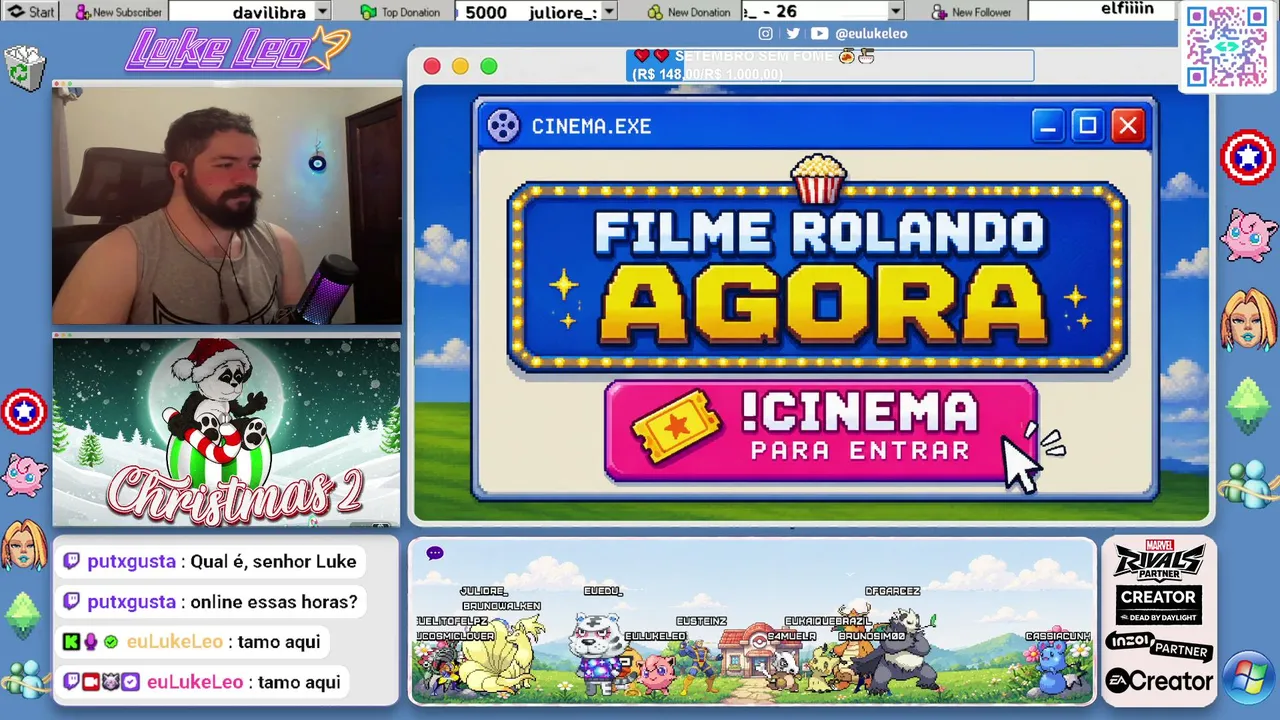Image resolution: width=1280 pixels, height=720 pixels.
Task: Click the yellow traffic-light window button
Action: coord(460,66)
